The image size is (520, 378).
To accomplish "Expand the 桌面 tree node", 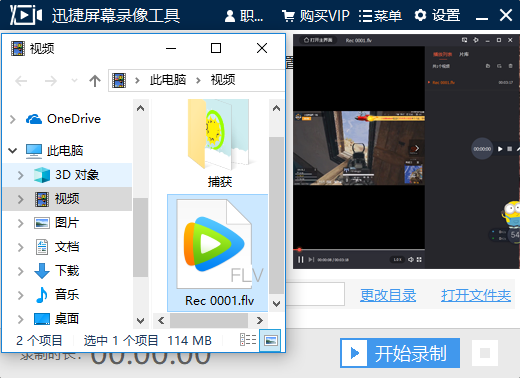I will tap(21, 319).
